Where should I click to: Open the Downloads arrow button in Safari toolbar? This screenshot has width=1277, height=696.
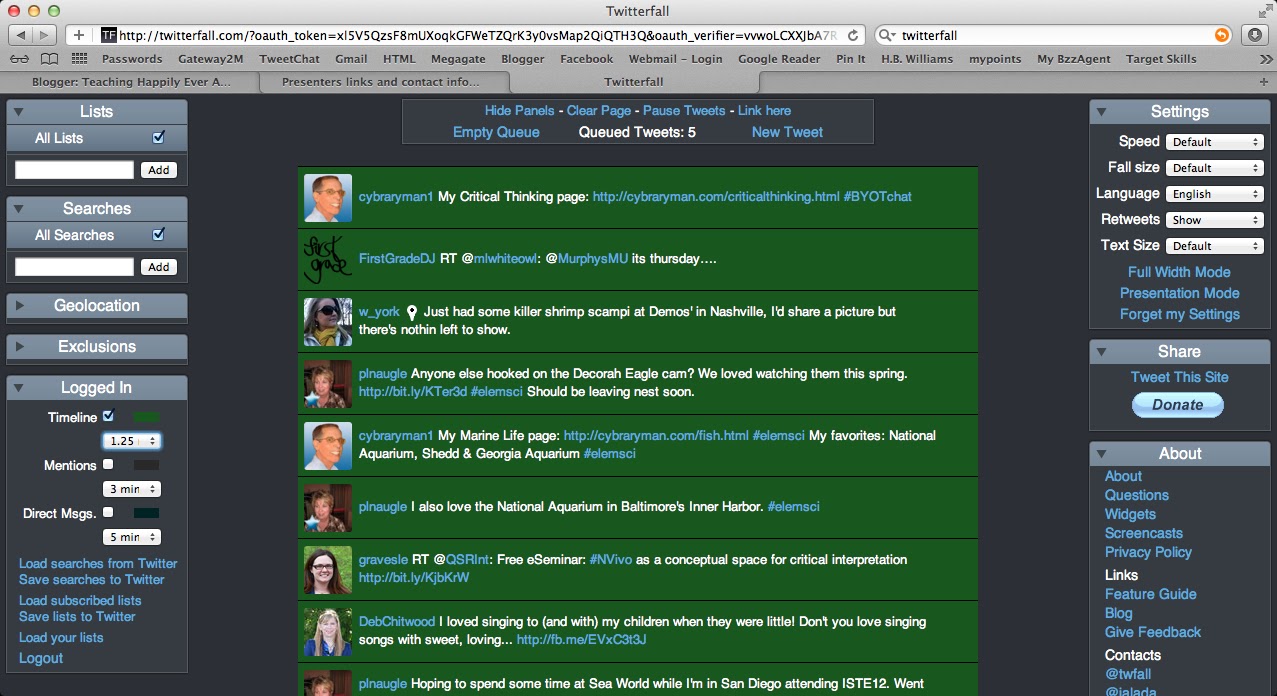click(1254, 35)
